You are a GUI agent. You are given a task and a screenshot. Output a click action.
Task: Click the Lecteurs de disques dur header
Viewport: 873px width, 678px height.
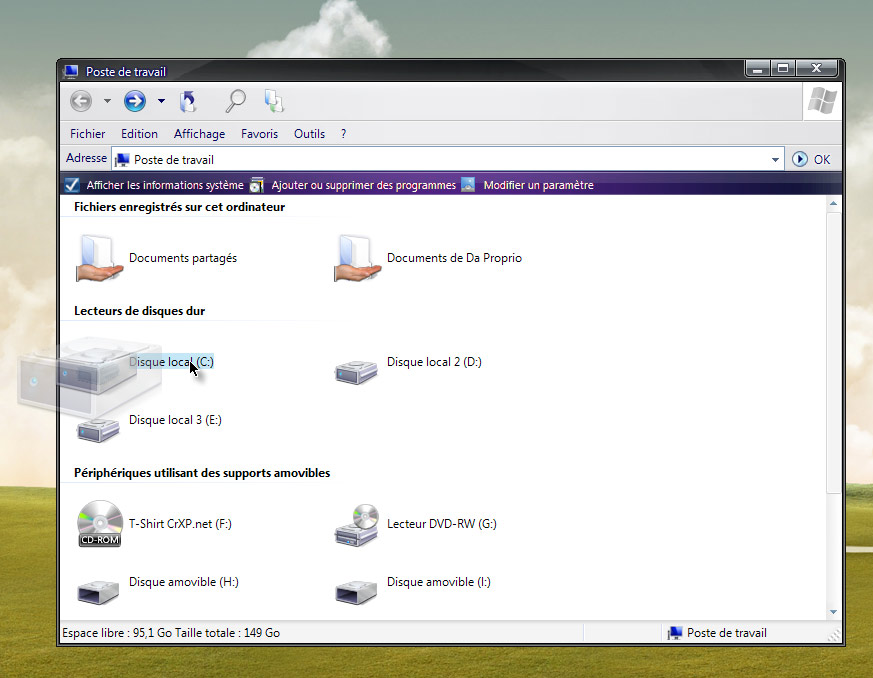[139, 311]
